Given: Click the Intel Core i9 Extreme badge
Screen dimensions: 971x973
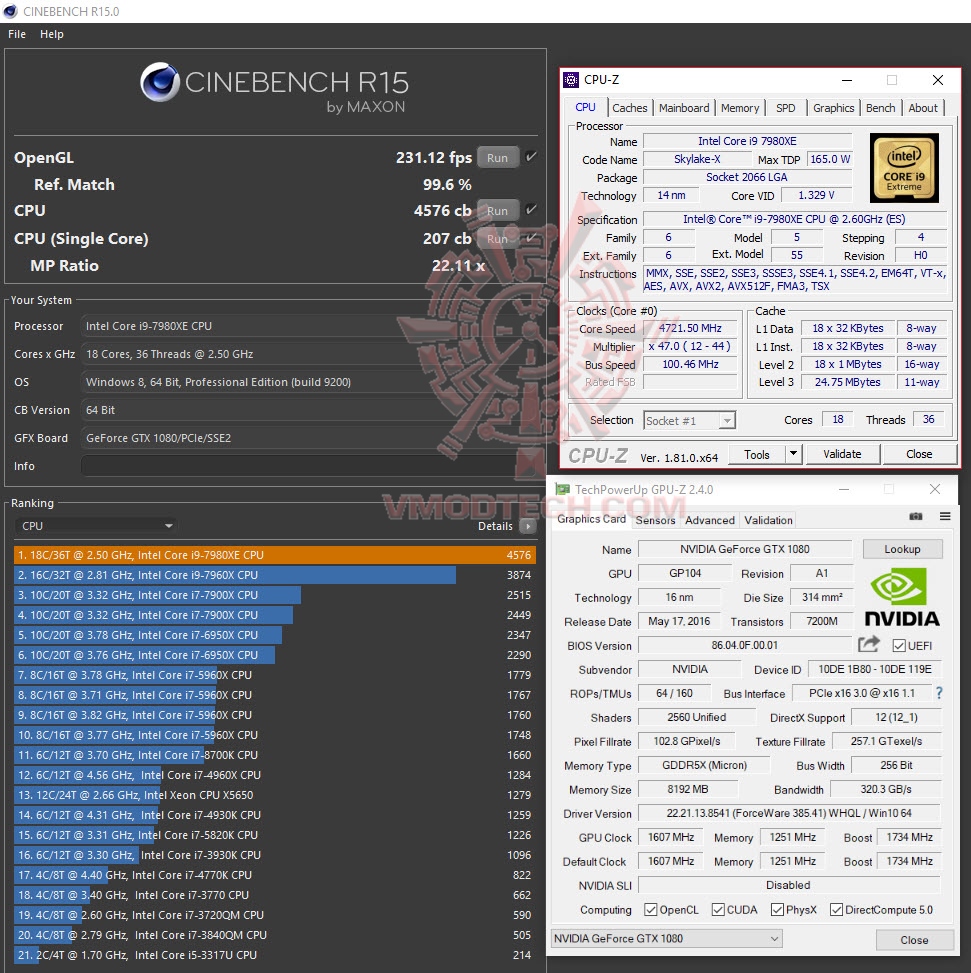Looking at the screenshot, I should click(x=904, y=168).
